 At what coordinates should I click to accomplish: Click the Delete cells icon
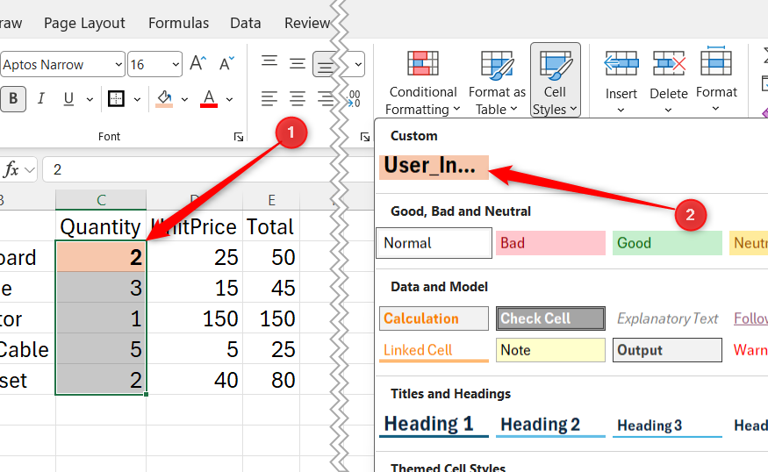click(x=669, y=64)
